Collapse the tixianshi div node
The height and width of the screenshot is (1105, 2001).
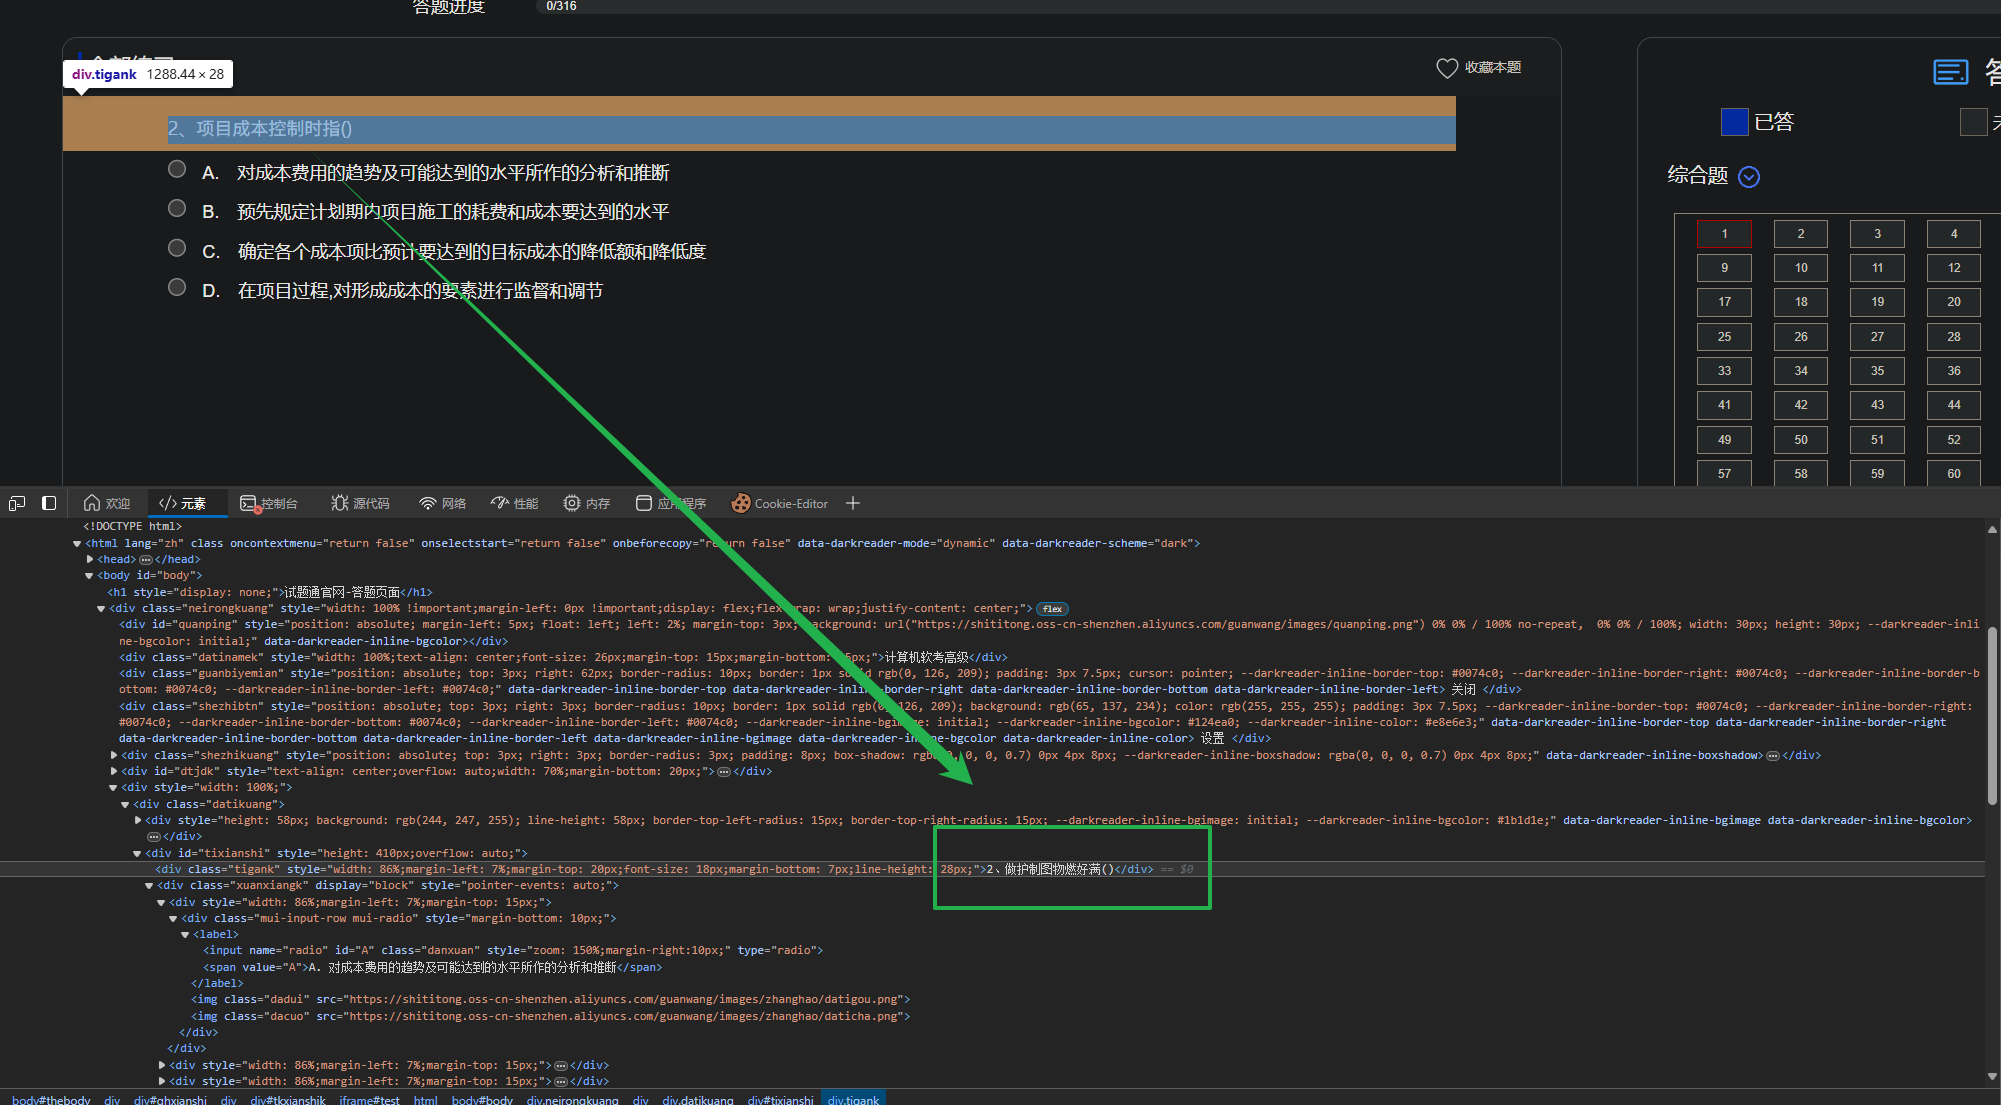point(137,854)
